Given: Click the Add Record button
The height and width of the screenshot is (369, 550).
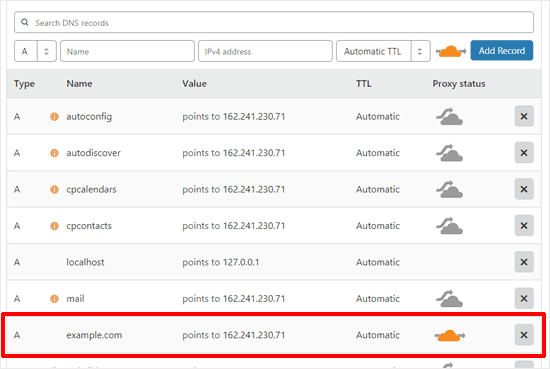Looking at the screenshot, I should [x=502, y=51].
